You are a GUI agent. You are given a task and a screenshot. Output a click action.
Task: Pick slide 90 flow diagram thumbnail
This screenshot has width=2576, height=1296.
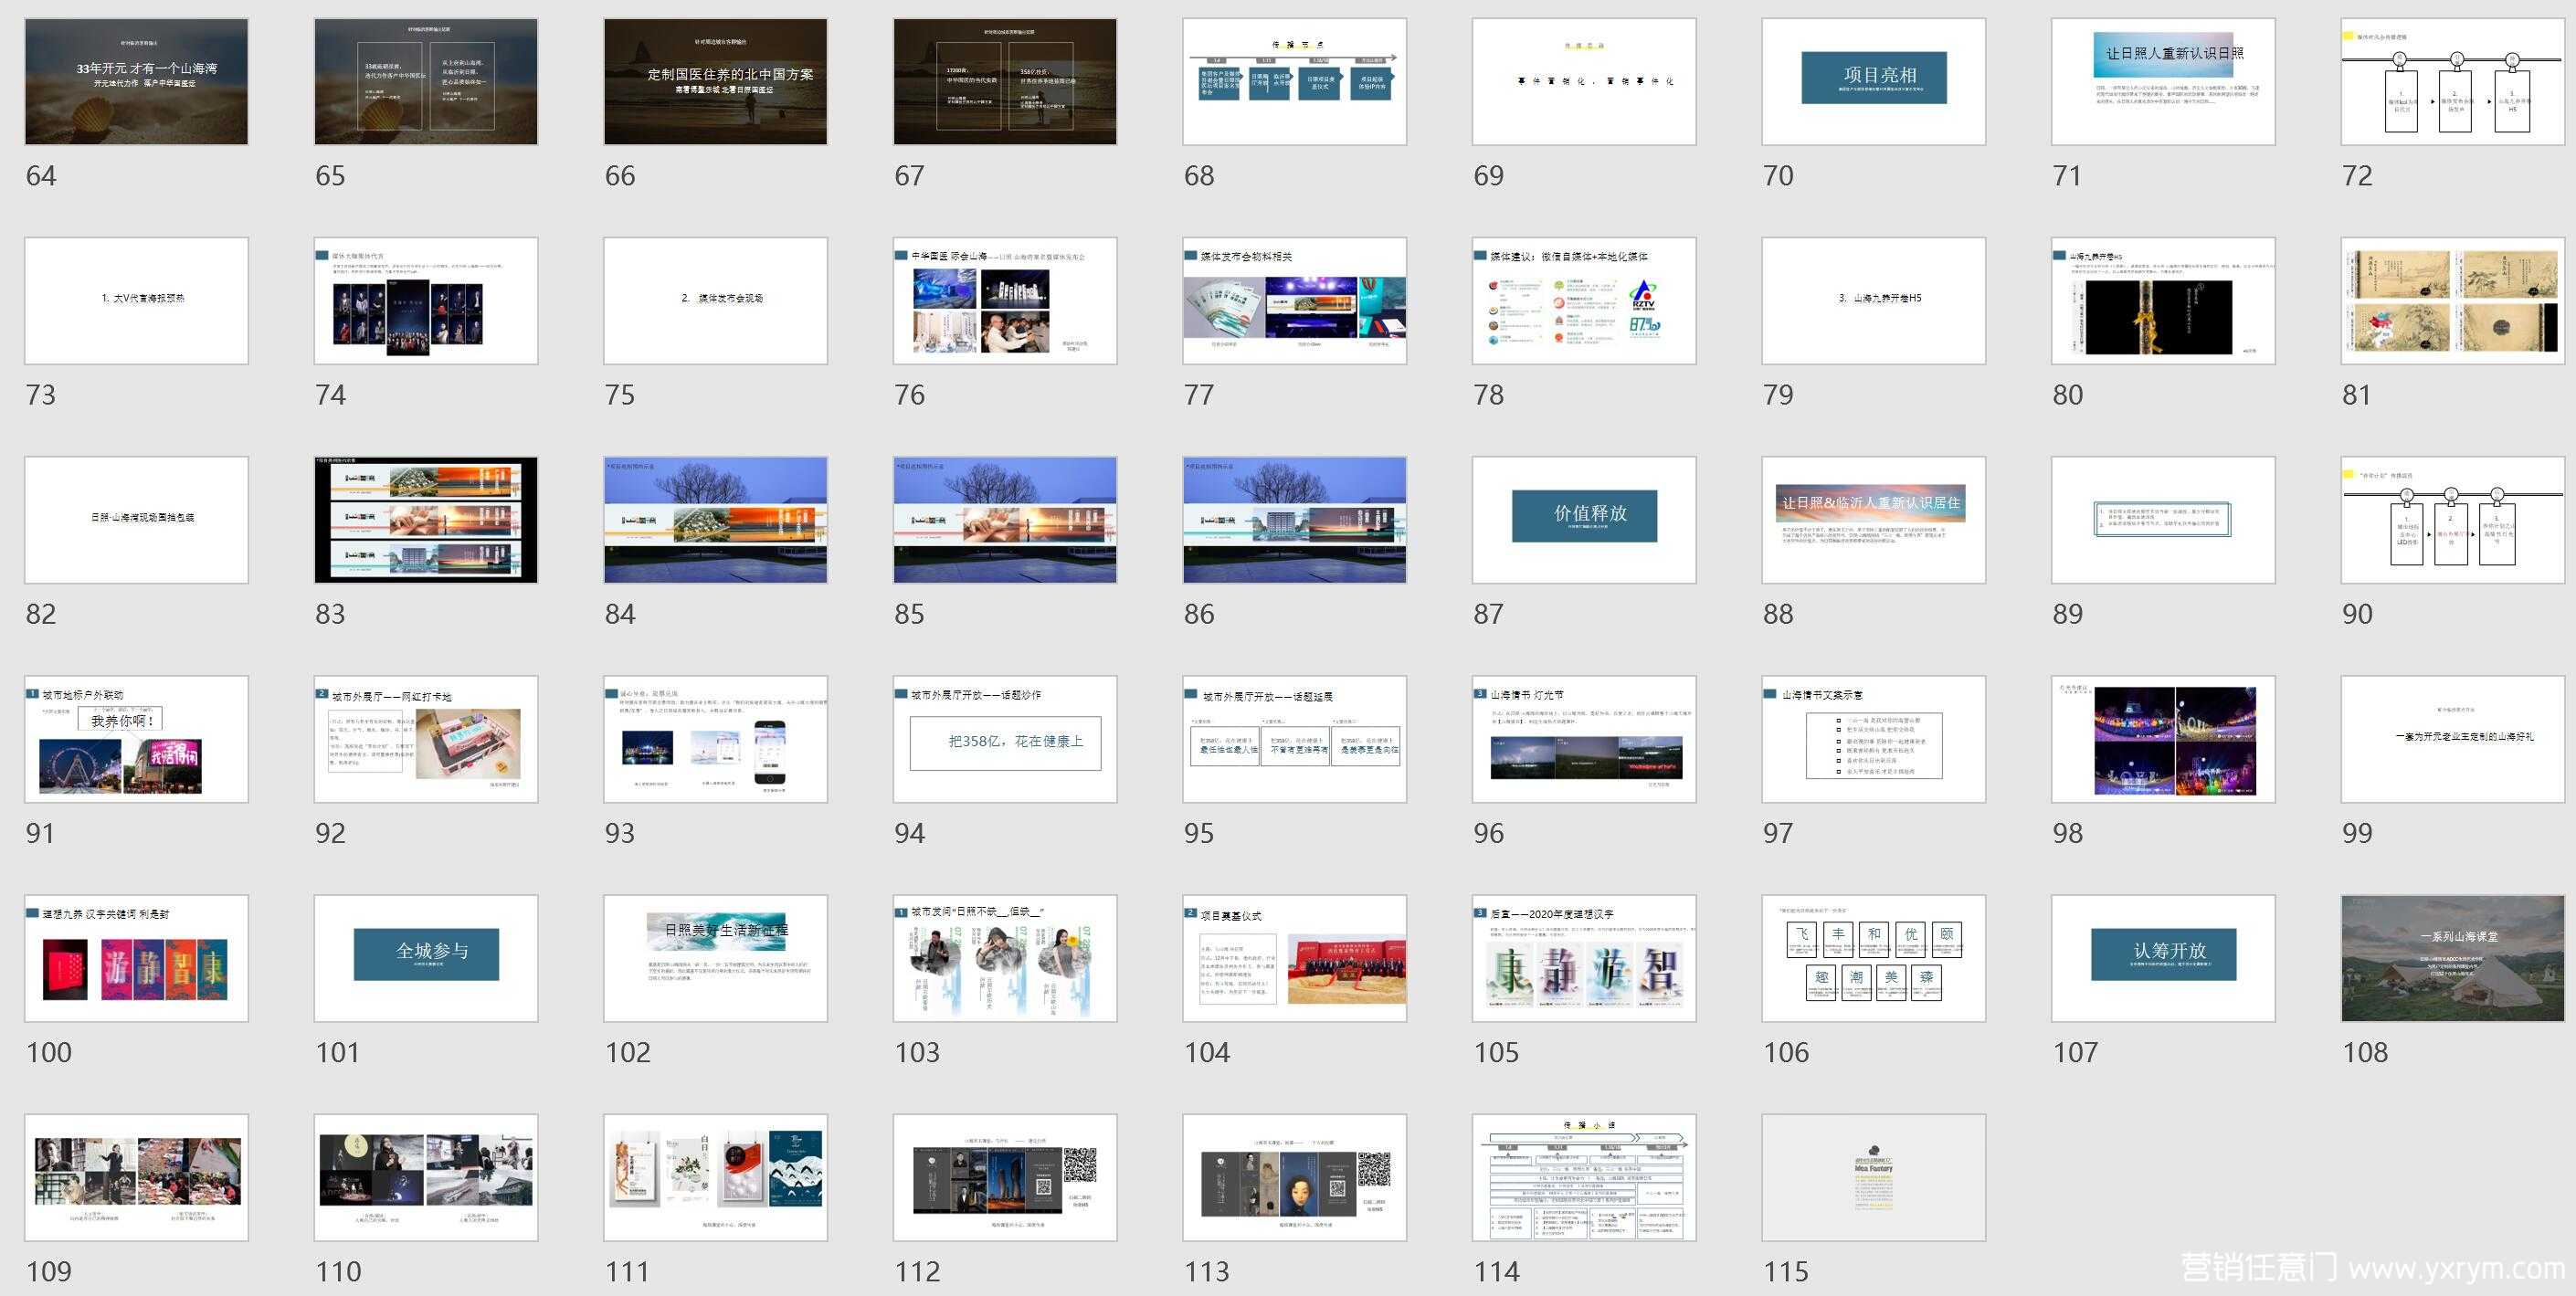(2453, 520)
